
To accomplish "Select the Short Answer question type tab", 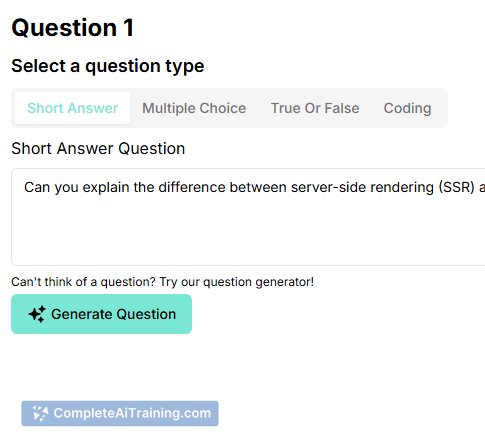I will coord(72,108).
